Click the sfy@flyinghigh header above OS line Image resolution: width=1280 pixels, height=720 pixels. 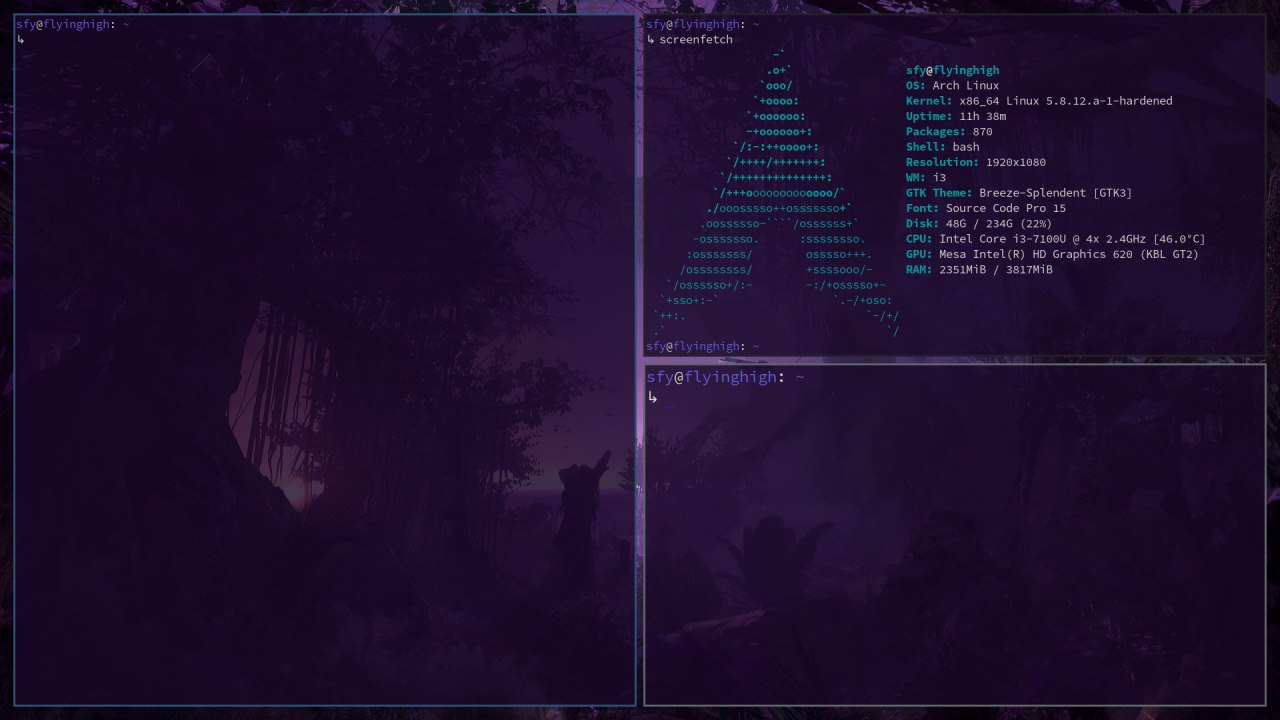point(952,70)
